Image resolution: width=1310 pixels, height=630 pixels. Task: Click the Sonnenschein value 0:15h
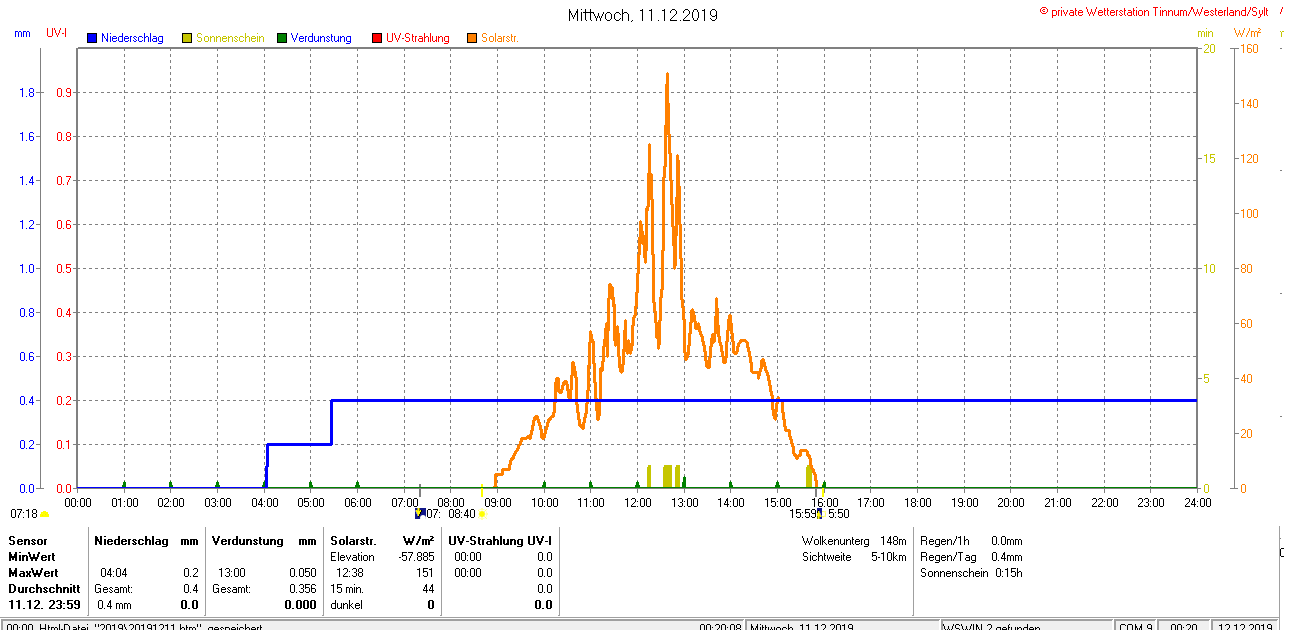[x=1008, y=573]
